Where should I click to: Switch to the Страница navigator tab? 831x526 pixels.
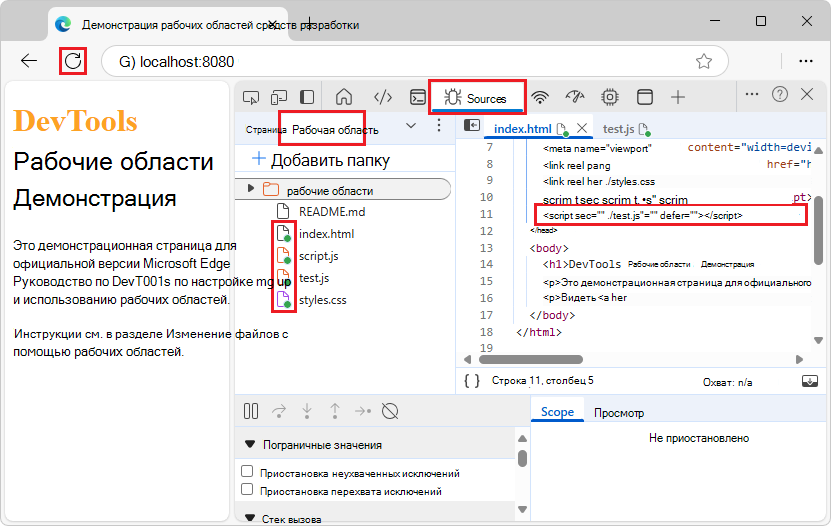point(266,129)
